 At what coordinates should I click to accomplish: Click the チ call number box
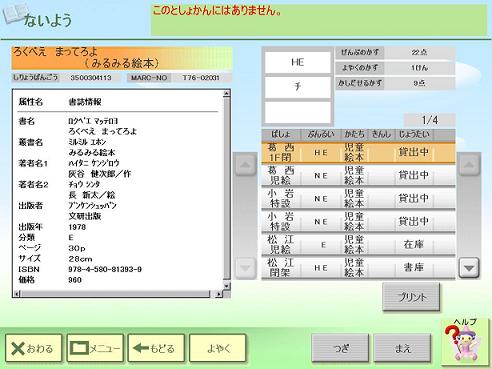point(297,87)
